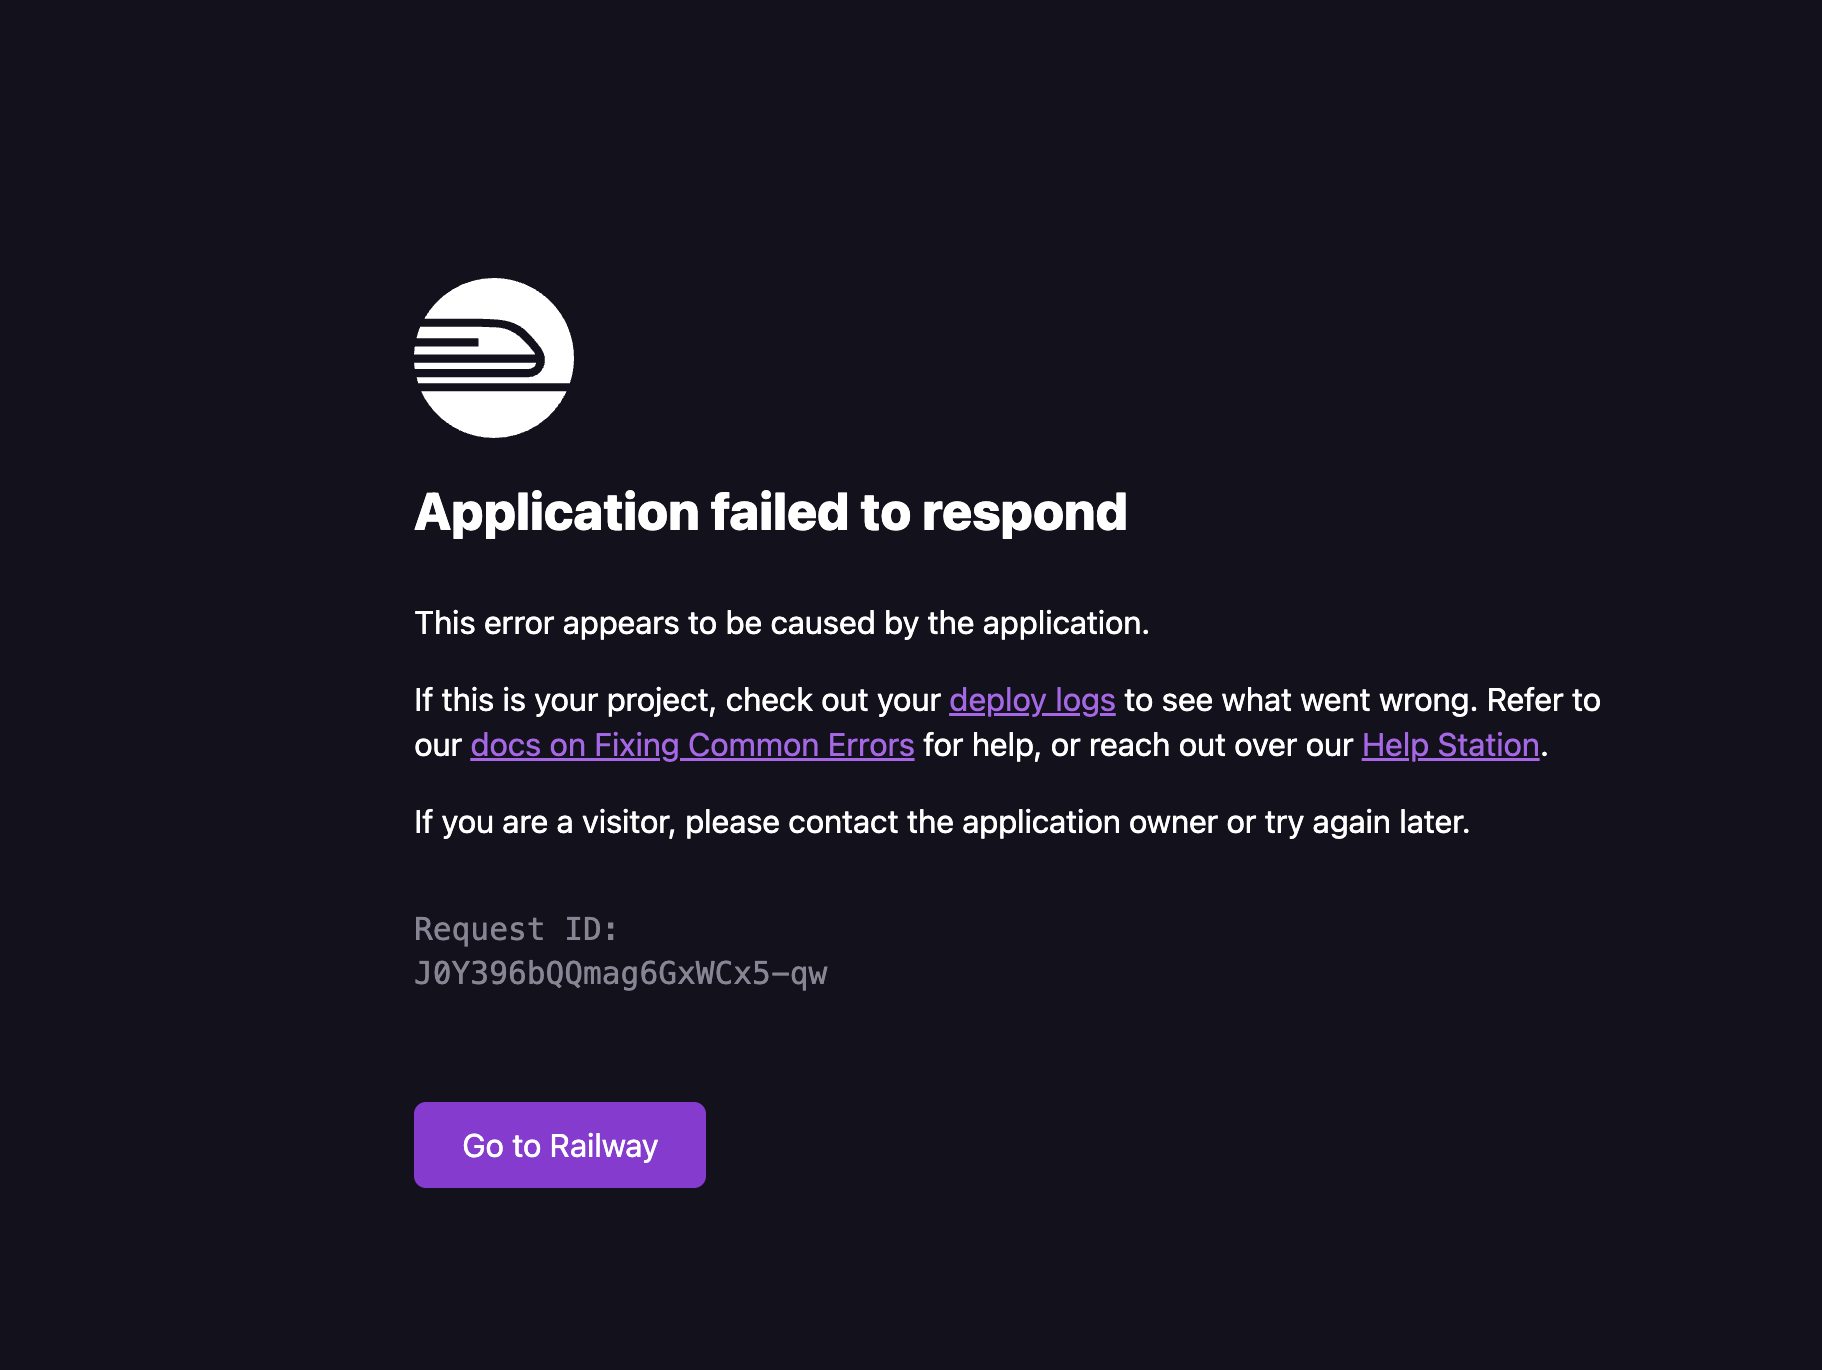
Task: Click "Refer to" at the line end
Action: [1544, 700]
